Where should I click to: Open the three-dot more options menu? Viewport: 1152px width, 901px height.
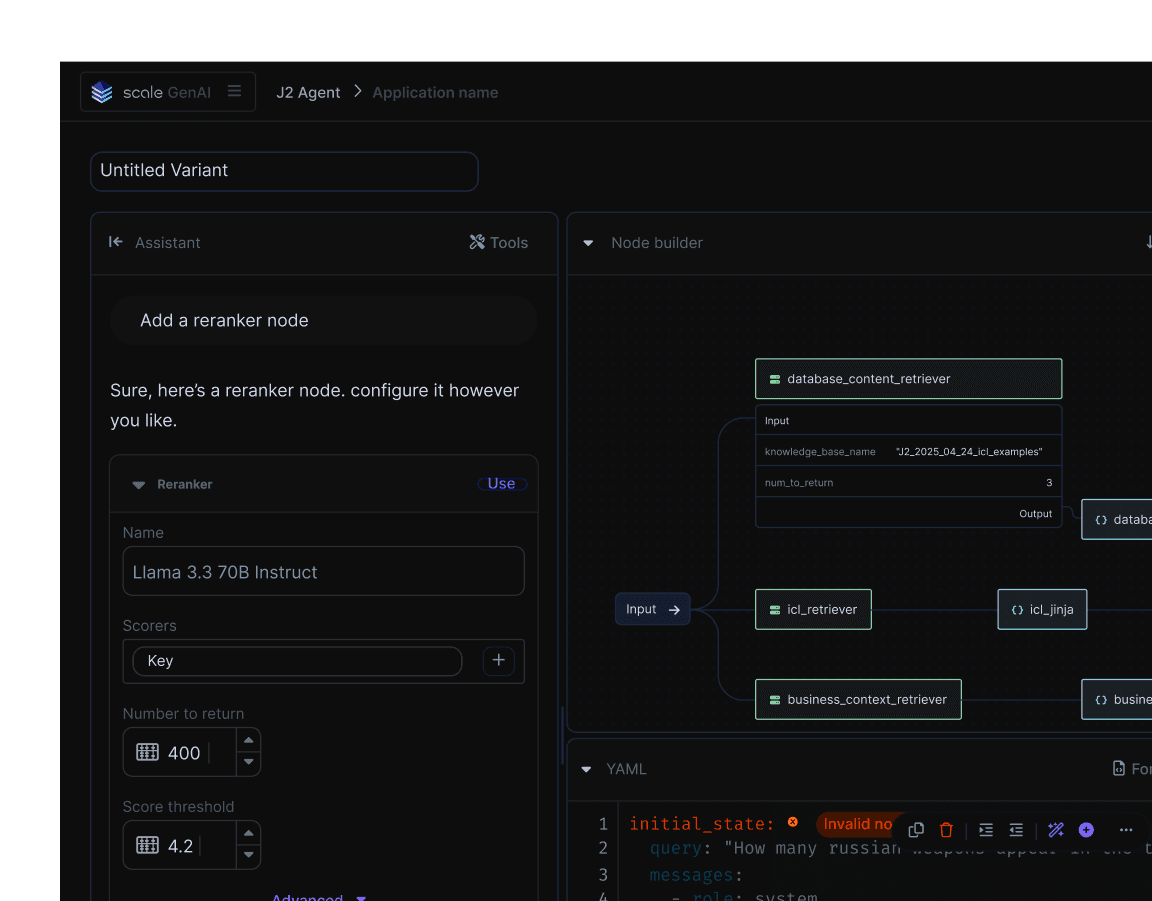click(x=1126, y=830)
